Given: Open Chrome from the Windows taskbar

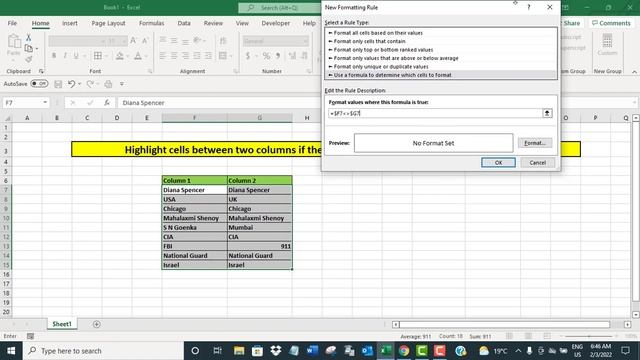Looking at the screenshot, I should click(x=404, y=351).
